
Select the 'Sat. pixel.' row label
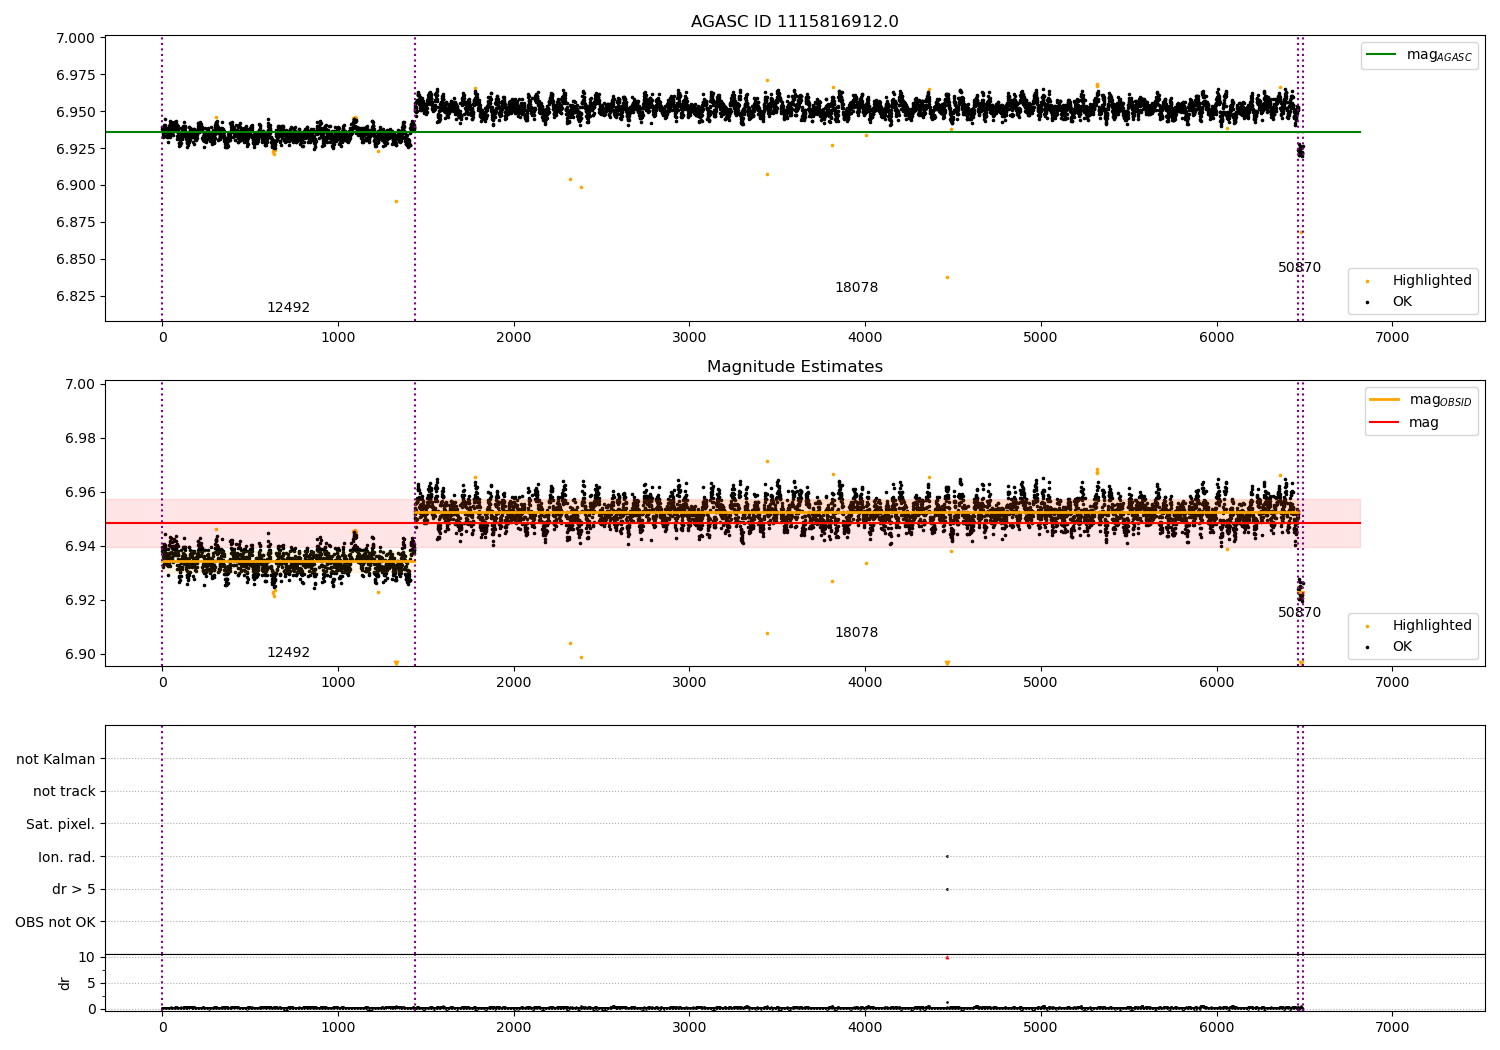61,824
